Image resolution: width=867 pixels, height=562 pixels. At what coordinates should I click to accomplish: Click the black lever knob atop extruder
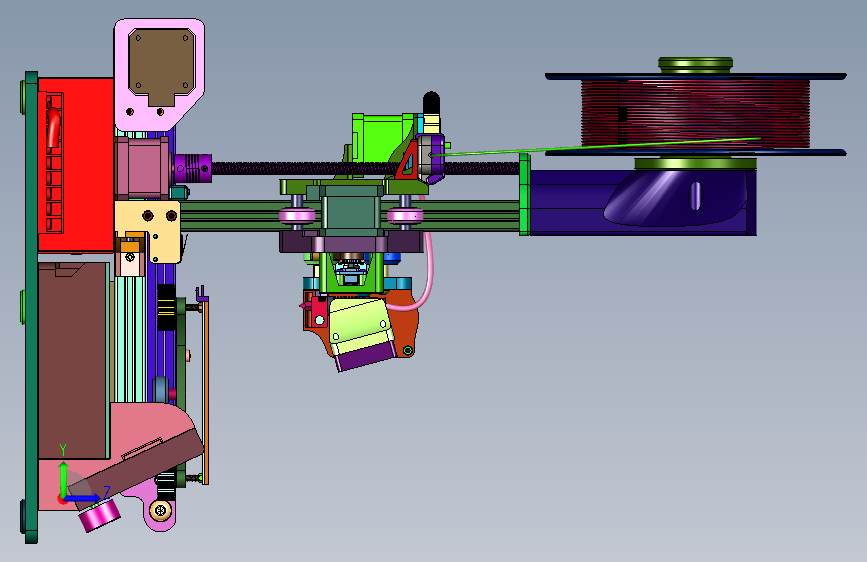tap(432, 104)
